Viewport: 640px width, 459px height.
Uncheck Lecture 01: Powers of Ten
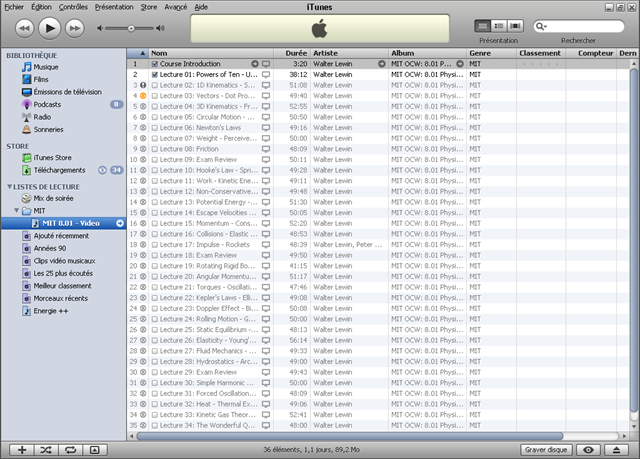pos(155,75)
